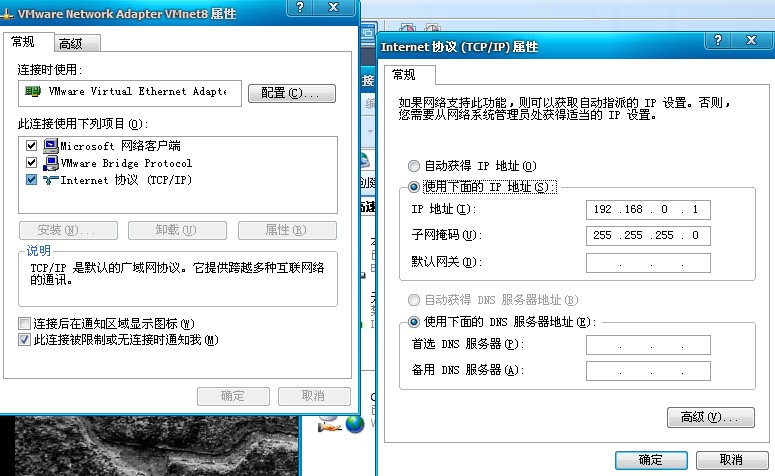The width and height of the screenshot is (775, 476).
Task: Click the 子网掩码 input field
Action: 648,236
